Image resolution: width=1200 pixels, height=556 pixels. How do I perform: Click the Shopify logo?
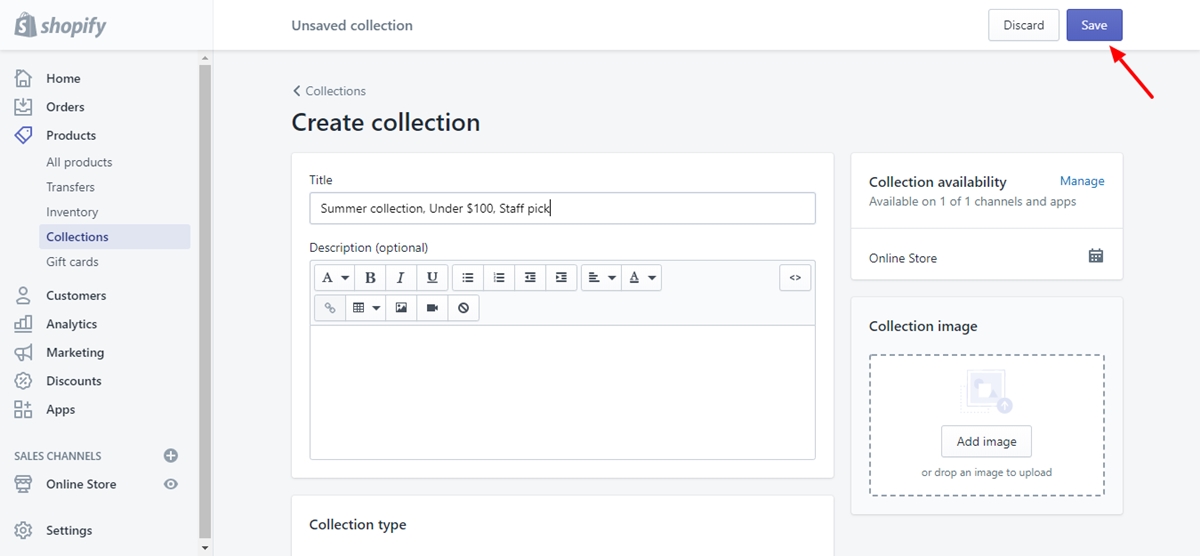coord(60,26)
